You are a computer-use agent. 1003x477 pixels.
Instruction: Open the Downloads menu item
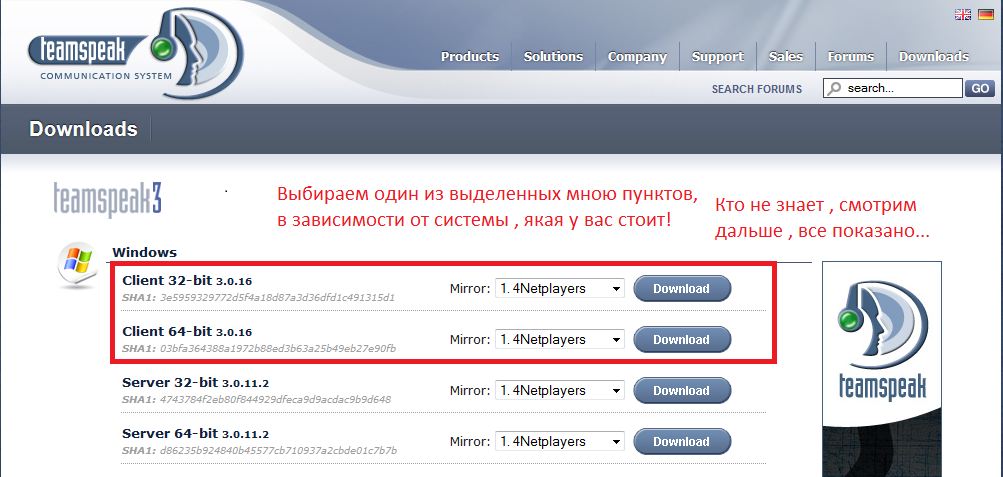[x=934, y=56]
